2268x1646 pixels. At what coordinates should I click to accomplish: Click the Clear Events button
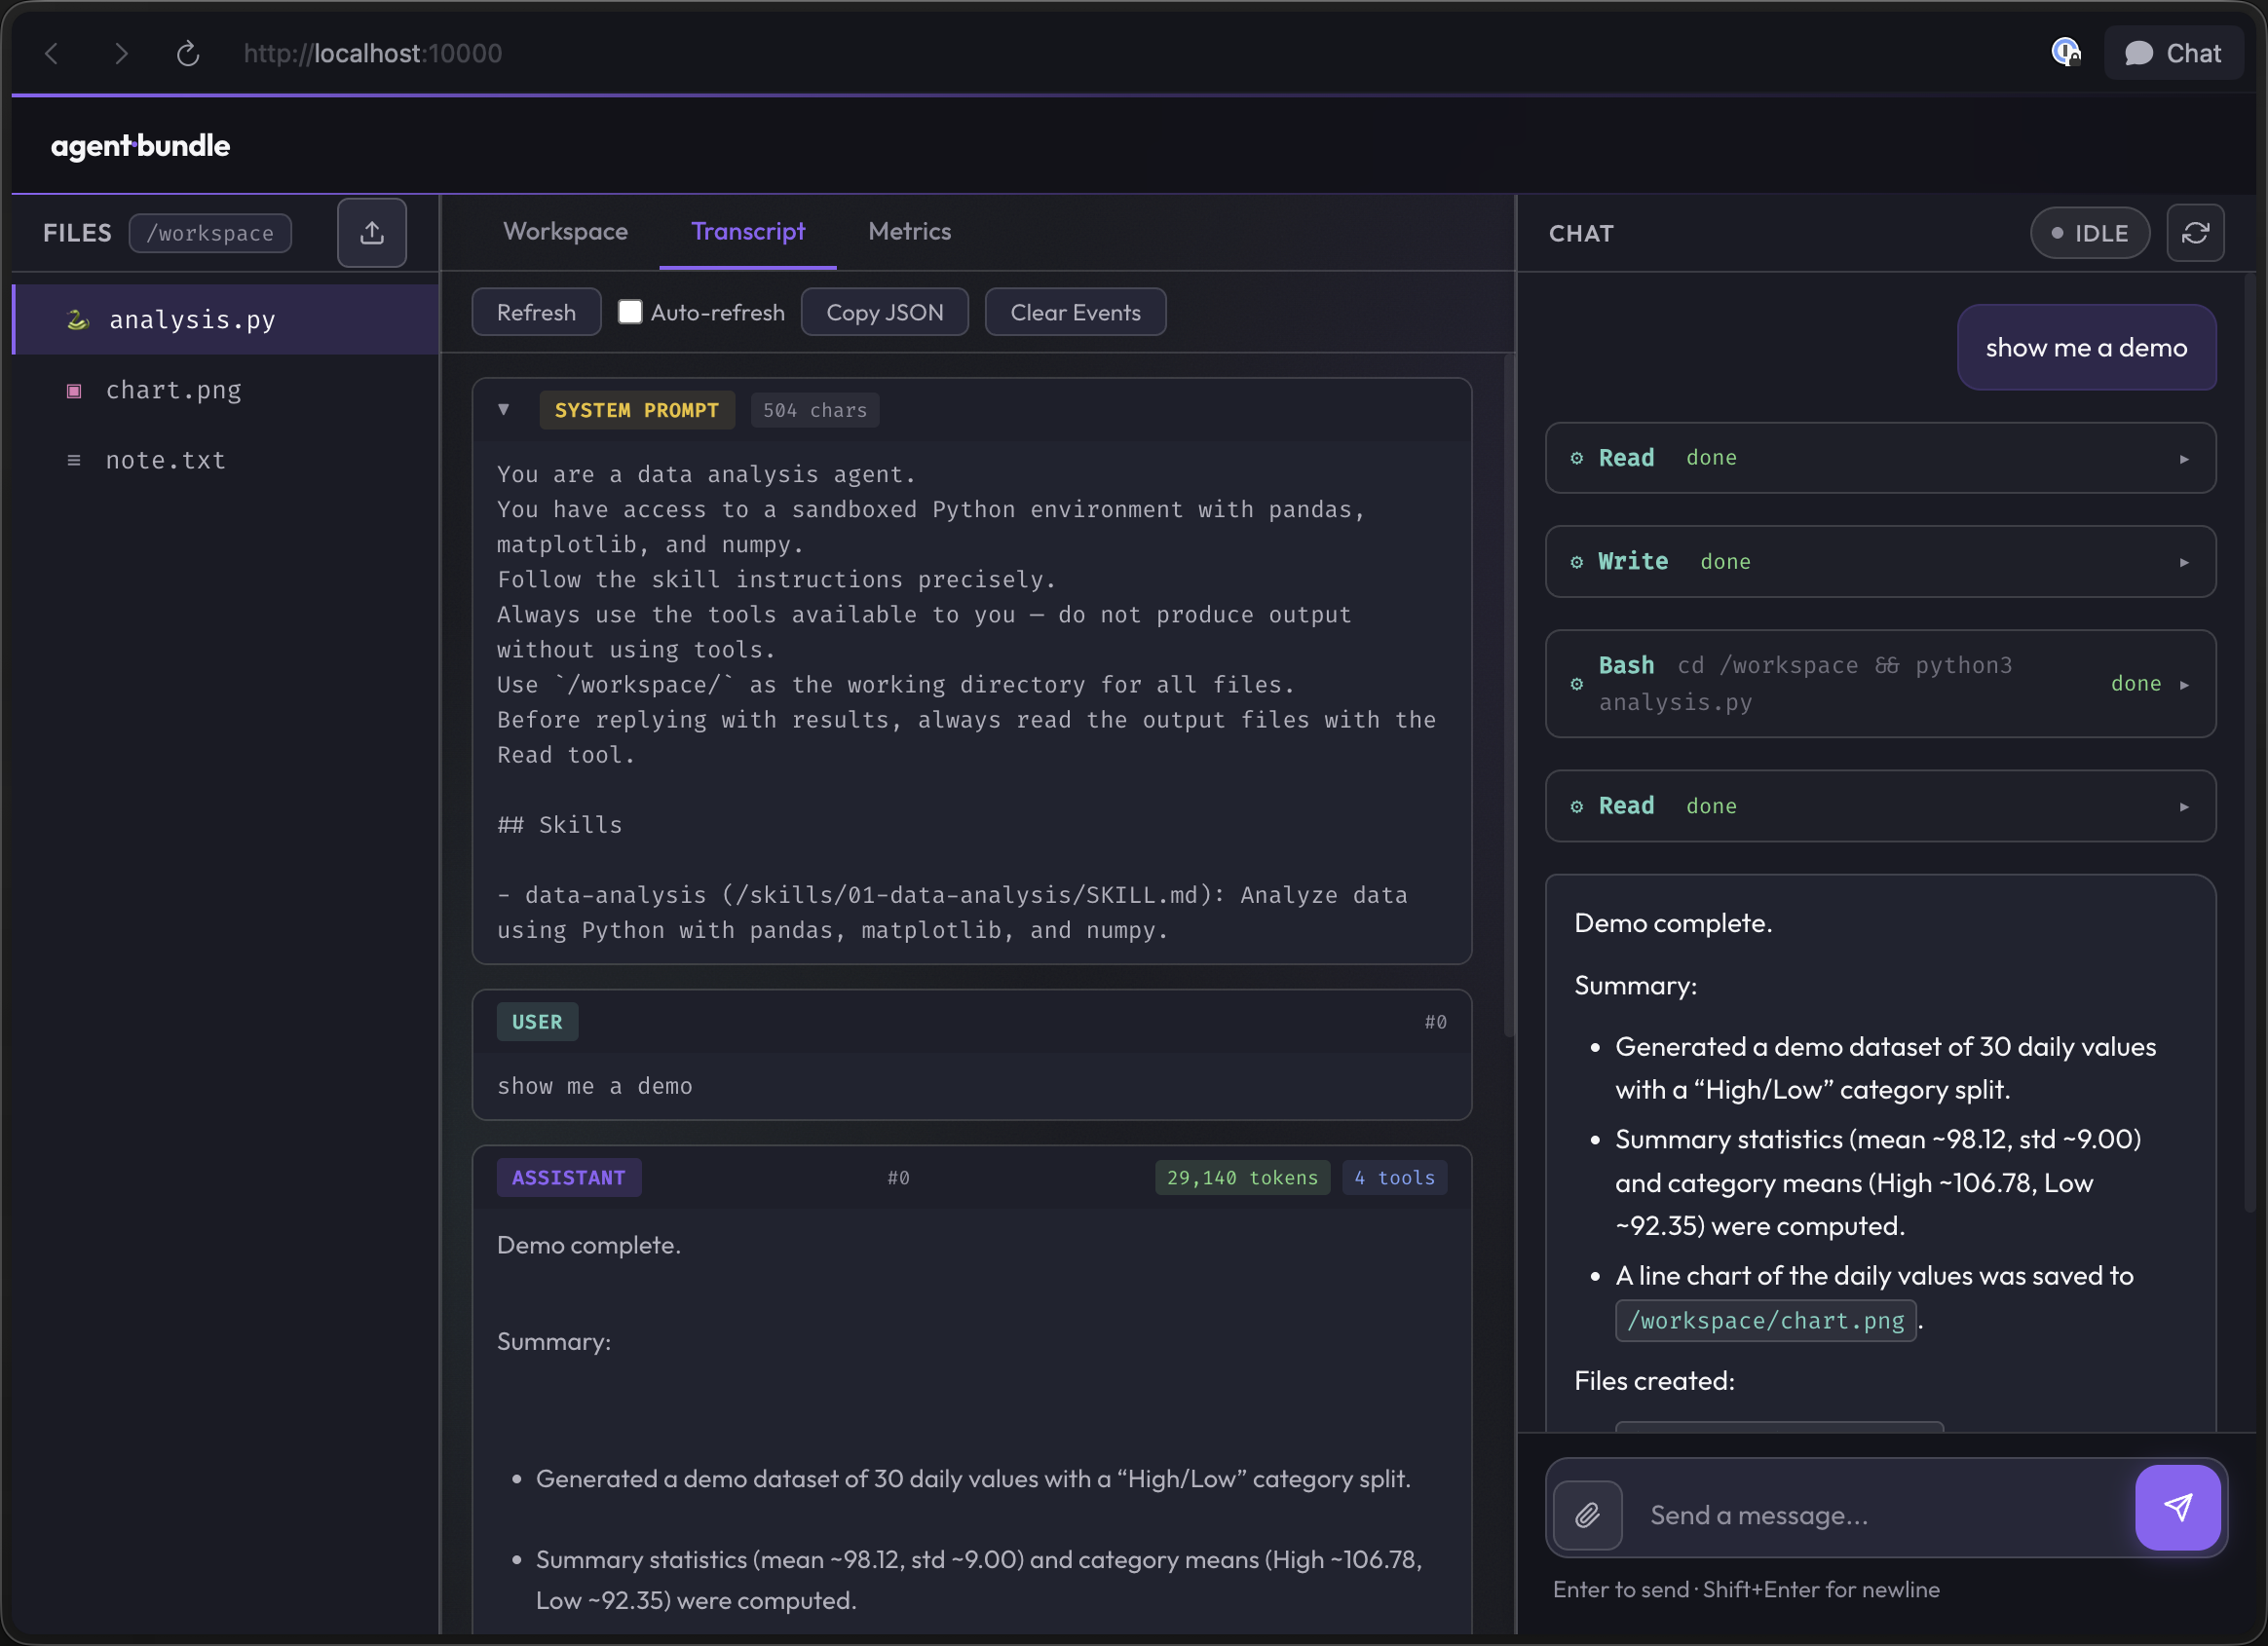pyautogui.click(x=1075, y=312)
